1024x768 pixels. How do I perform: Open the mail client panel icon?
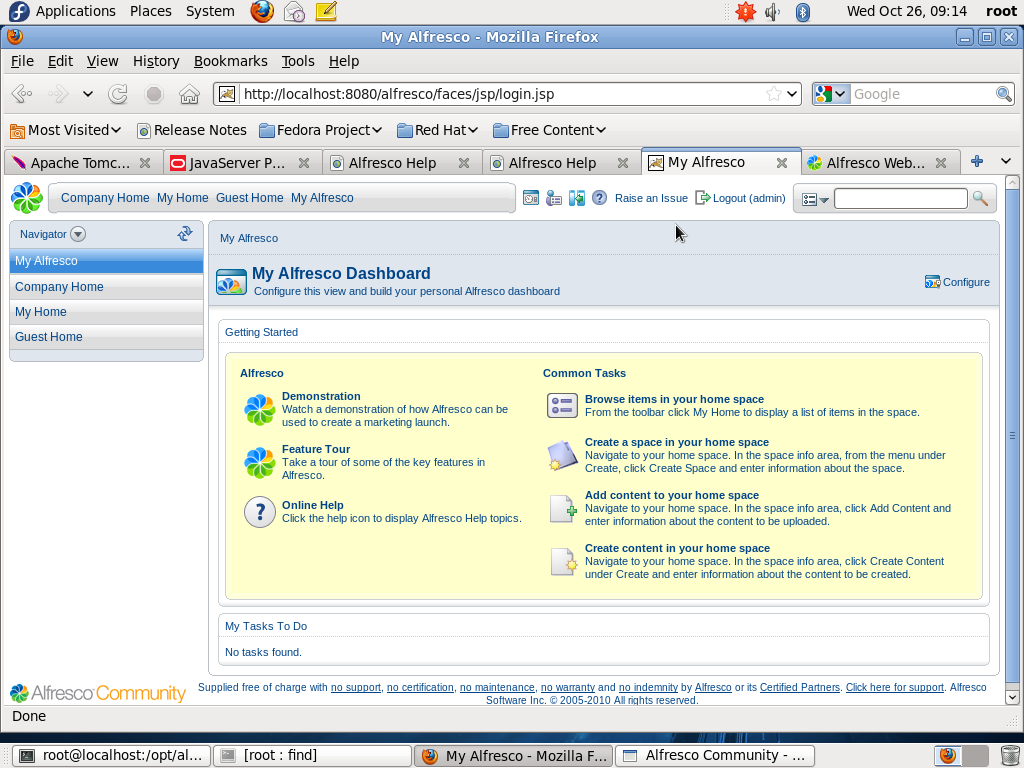(x=294, y=11)
